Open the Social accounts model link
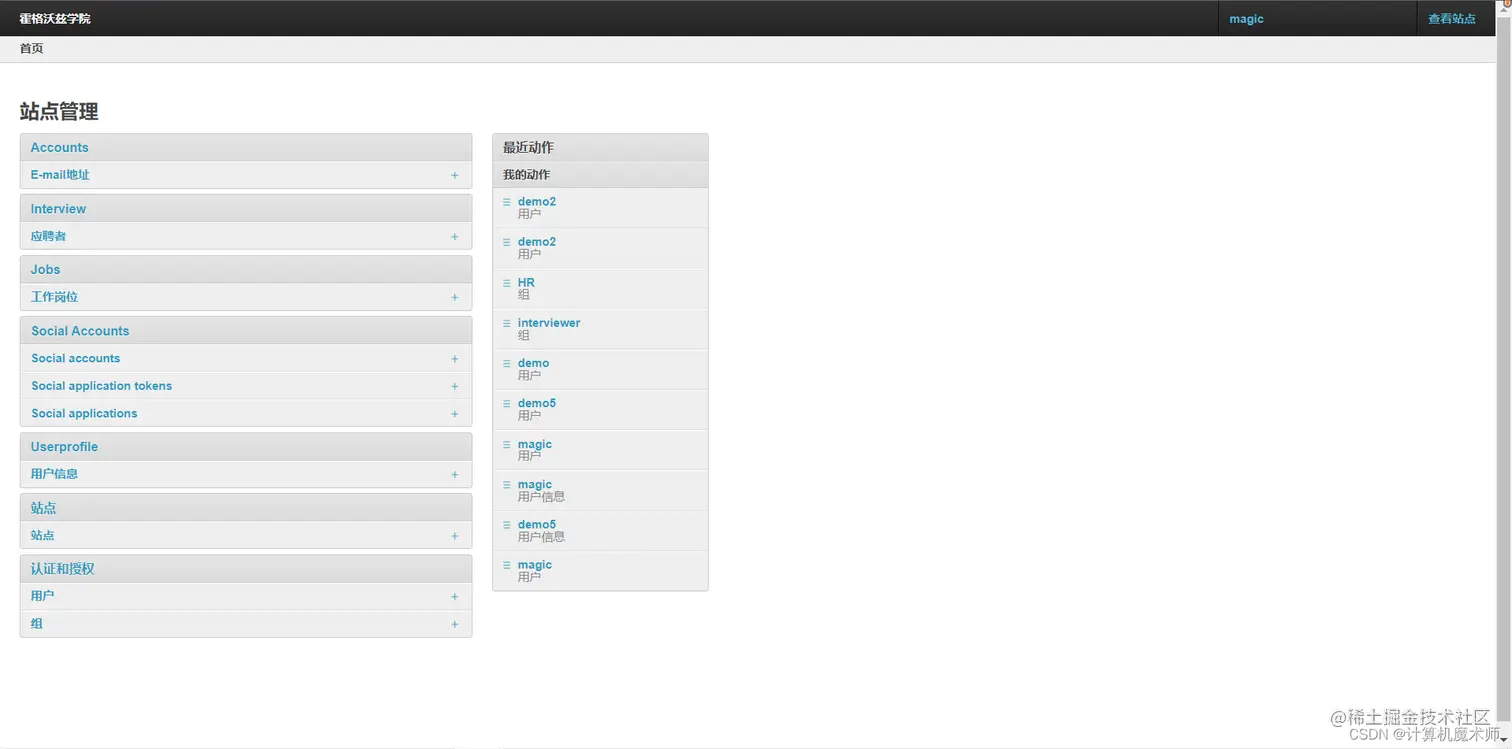 click(75, 358)
